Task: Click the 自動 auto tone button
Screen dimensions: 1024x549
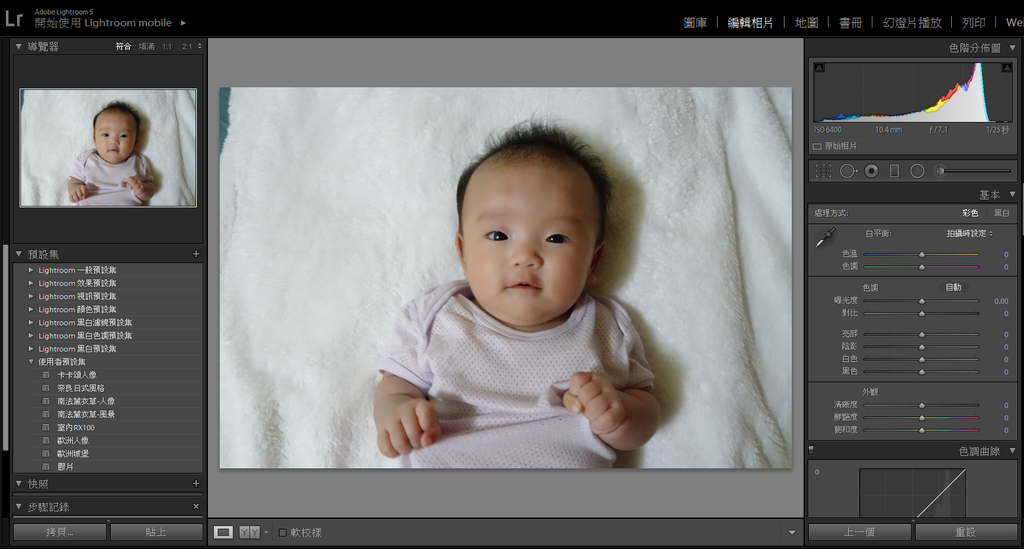Action: coord(953,287)
